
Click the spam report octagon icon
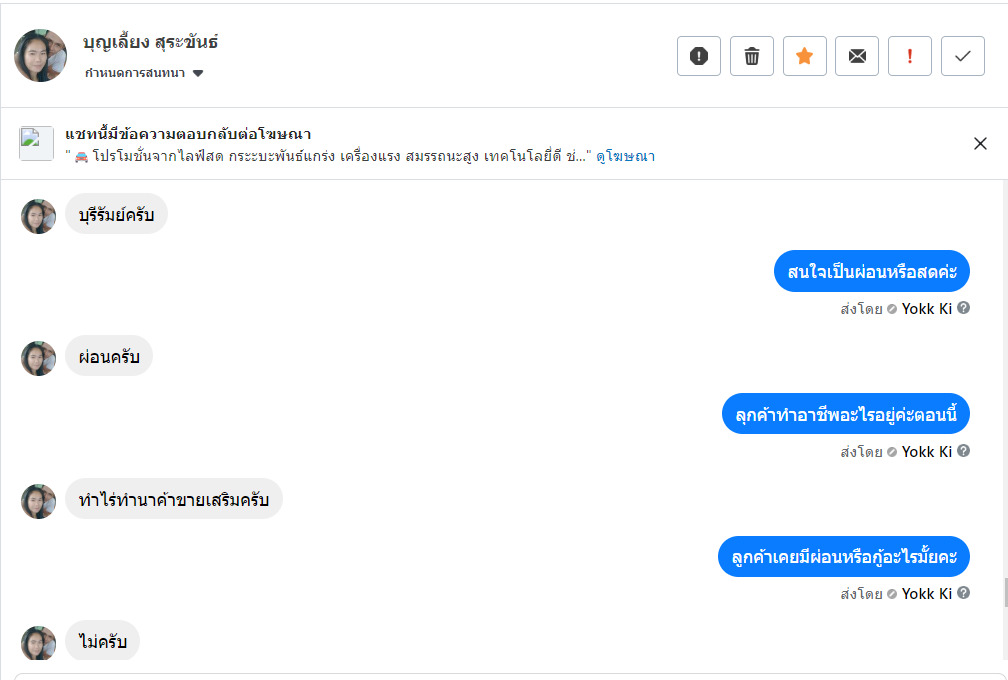coord(699,56)
